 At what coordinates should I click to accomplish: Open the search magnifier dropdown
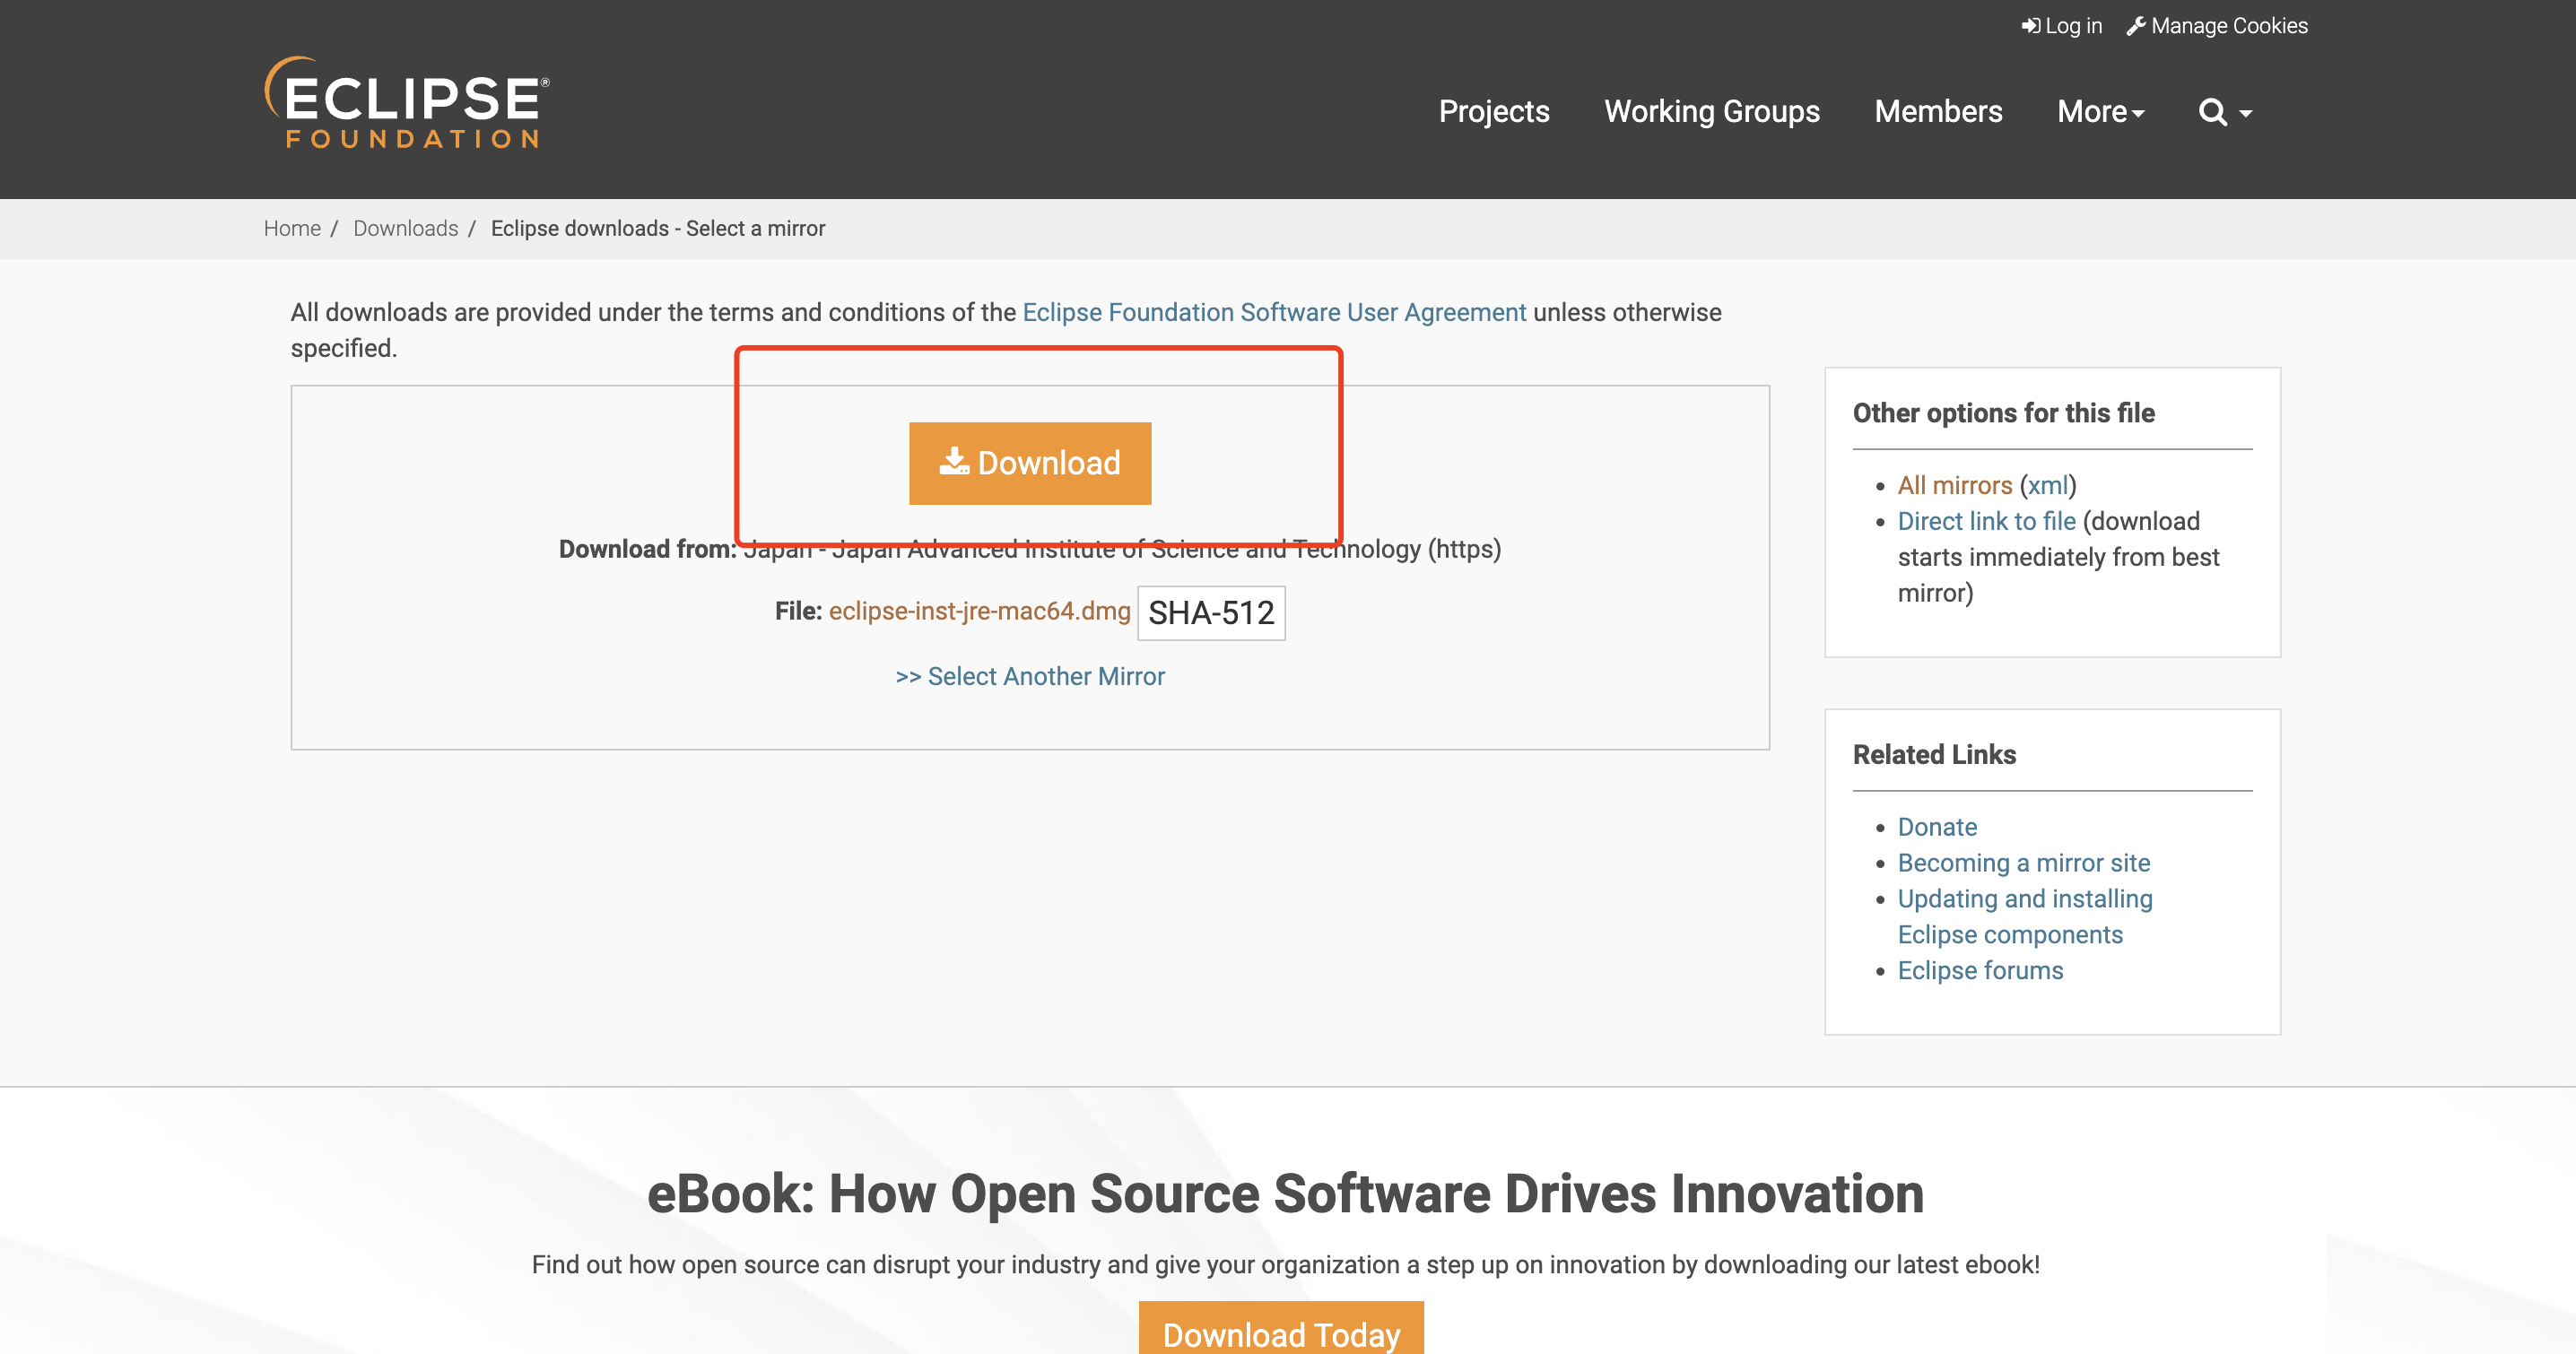[x=2224, y=112]
